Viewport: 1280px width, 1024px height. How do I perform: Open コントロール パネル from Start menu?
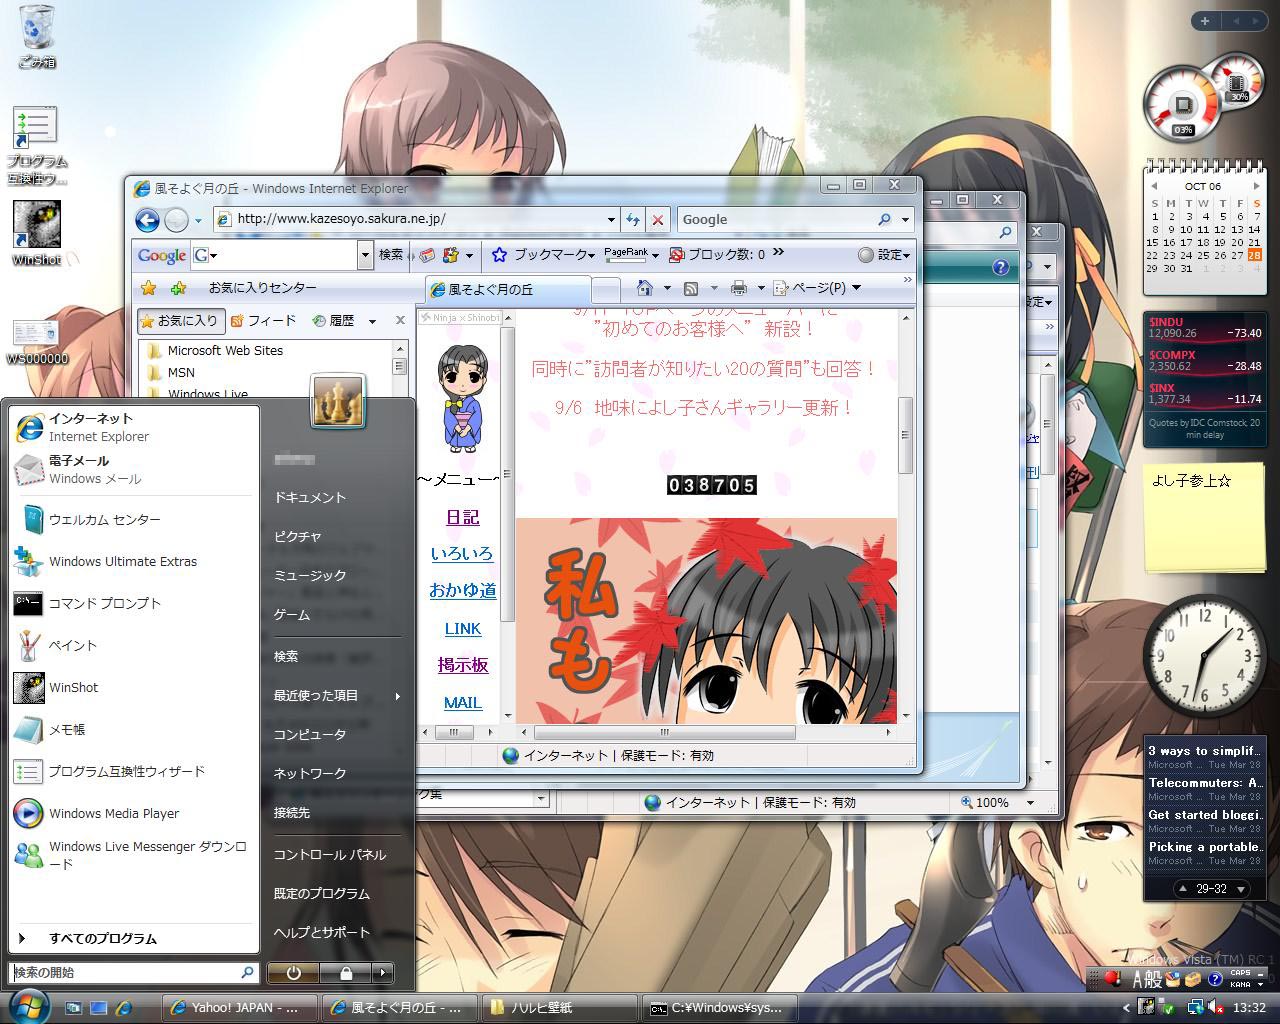330,855
